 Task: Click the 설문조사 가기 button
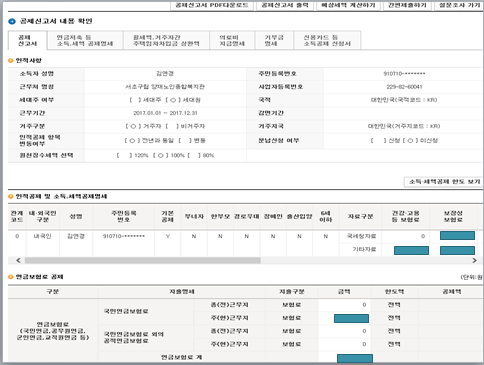pyautogui.click(x=459, y=5)
